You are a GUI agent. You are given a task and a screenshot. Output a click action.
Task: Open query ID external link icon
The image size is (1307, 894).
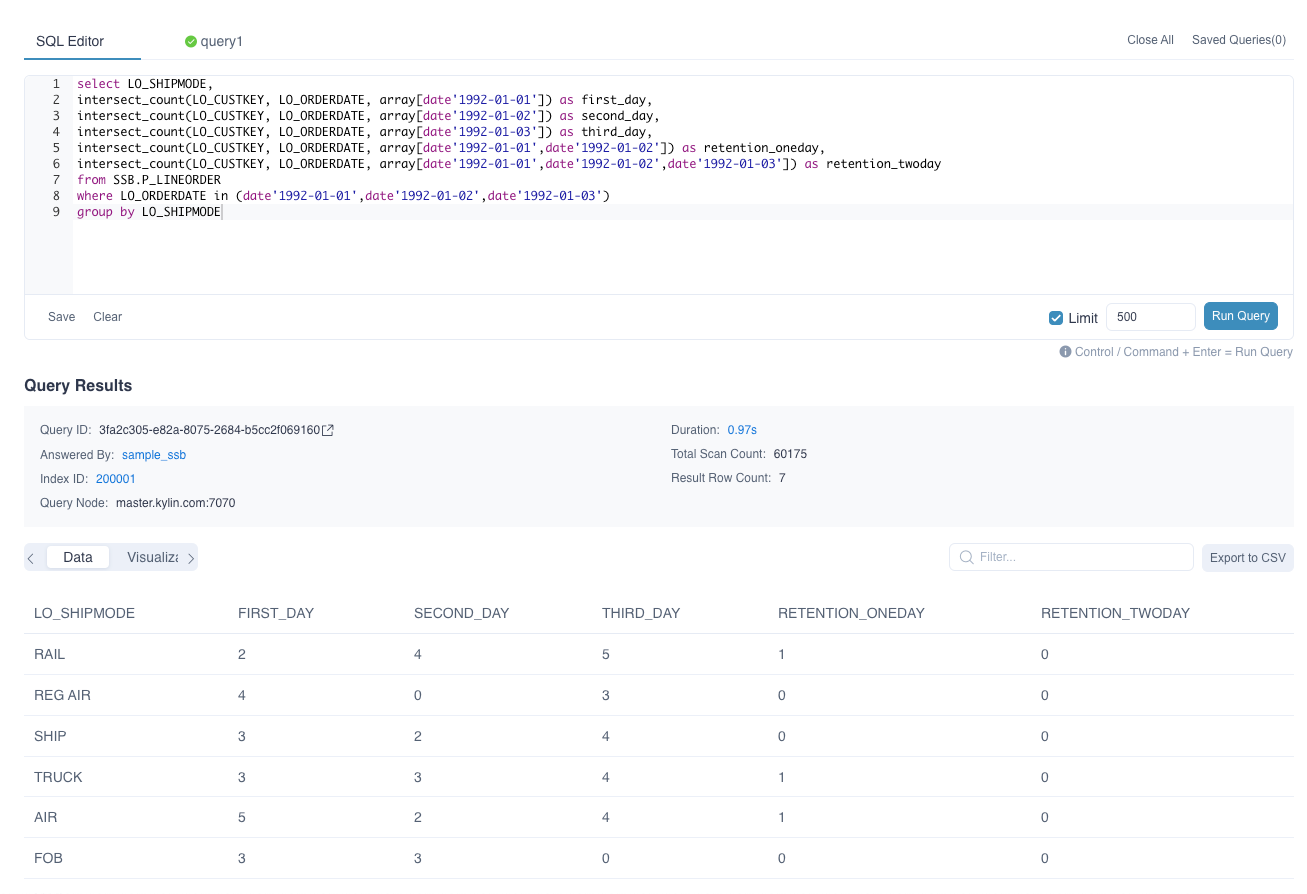[328, 430]
